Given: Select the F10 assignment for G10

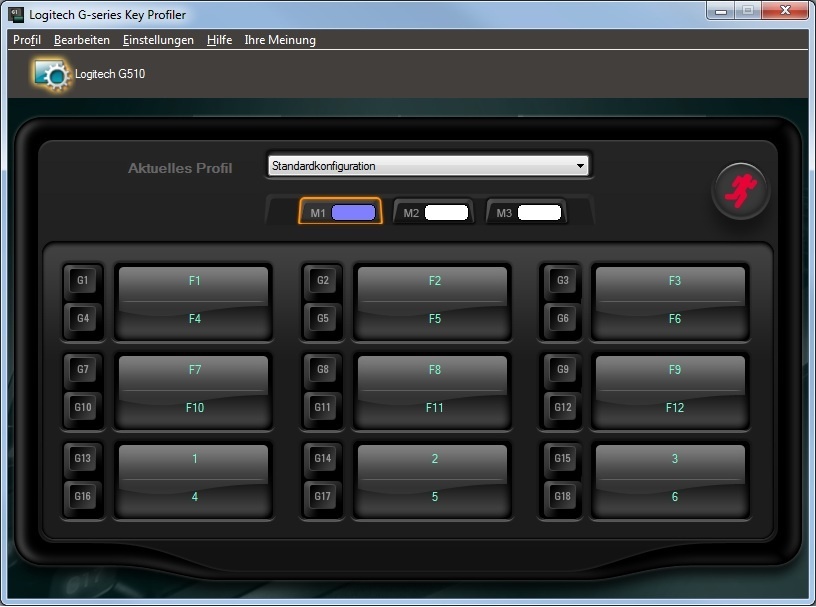Looking at the screenshot, I should coord(194,408).
